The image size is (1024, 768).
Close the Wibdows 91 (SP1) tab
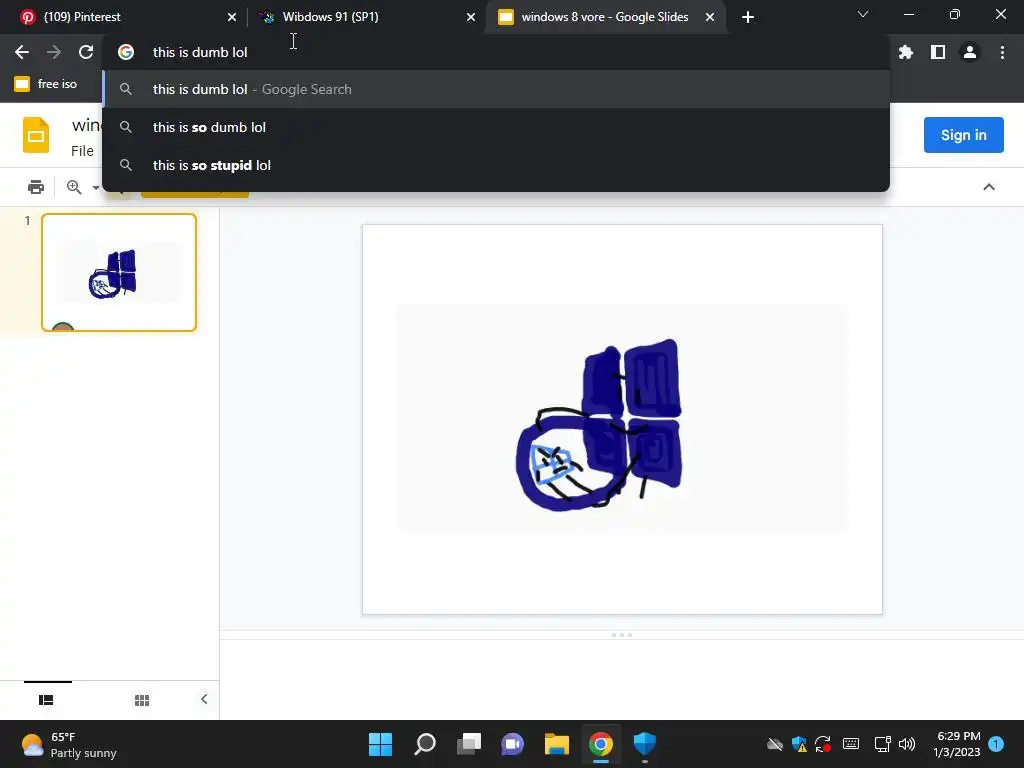(471, 17)
